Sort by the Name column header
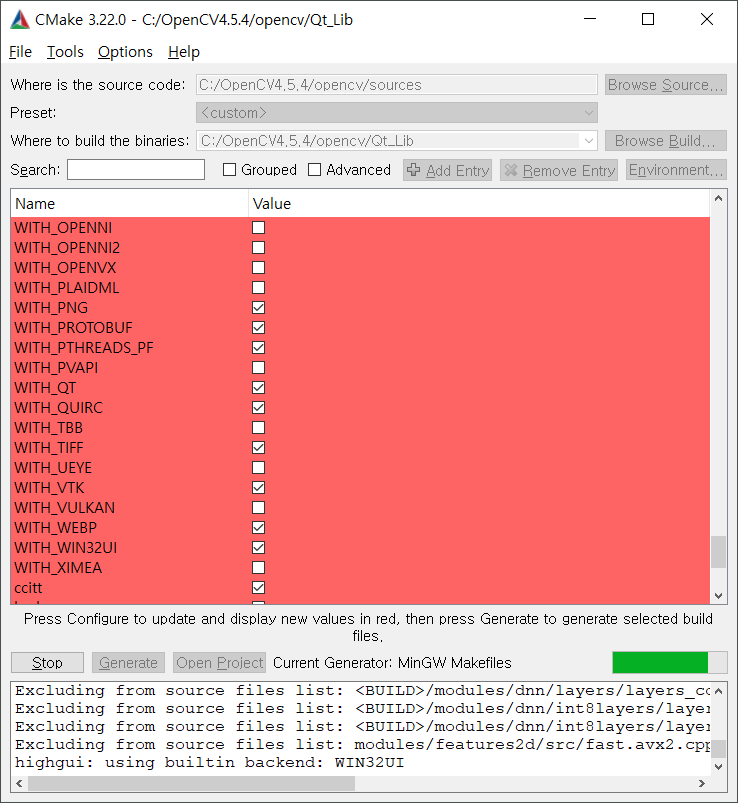Image resolution: width=738 pixels, height=803 pixels. point(129,204)
